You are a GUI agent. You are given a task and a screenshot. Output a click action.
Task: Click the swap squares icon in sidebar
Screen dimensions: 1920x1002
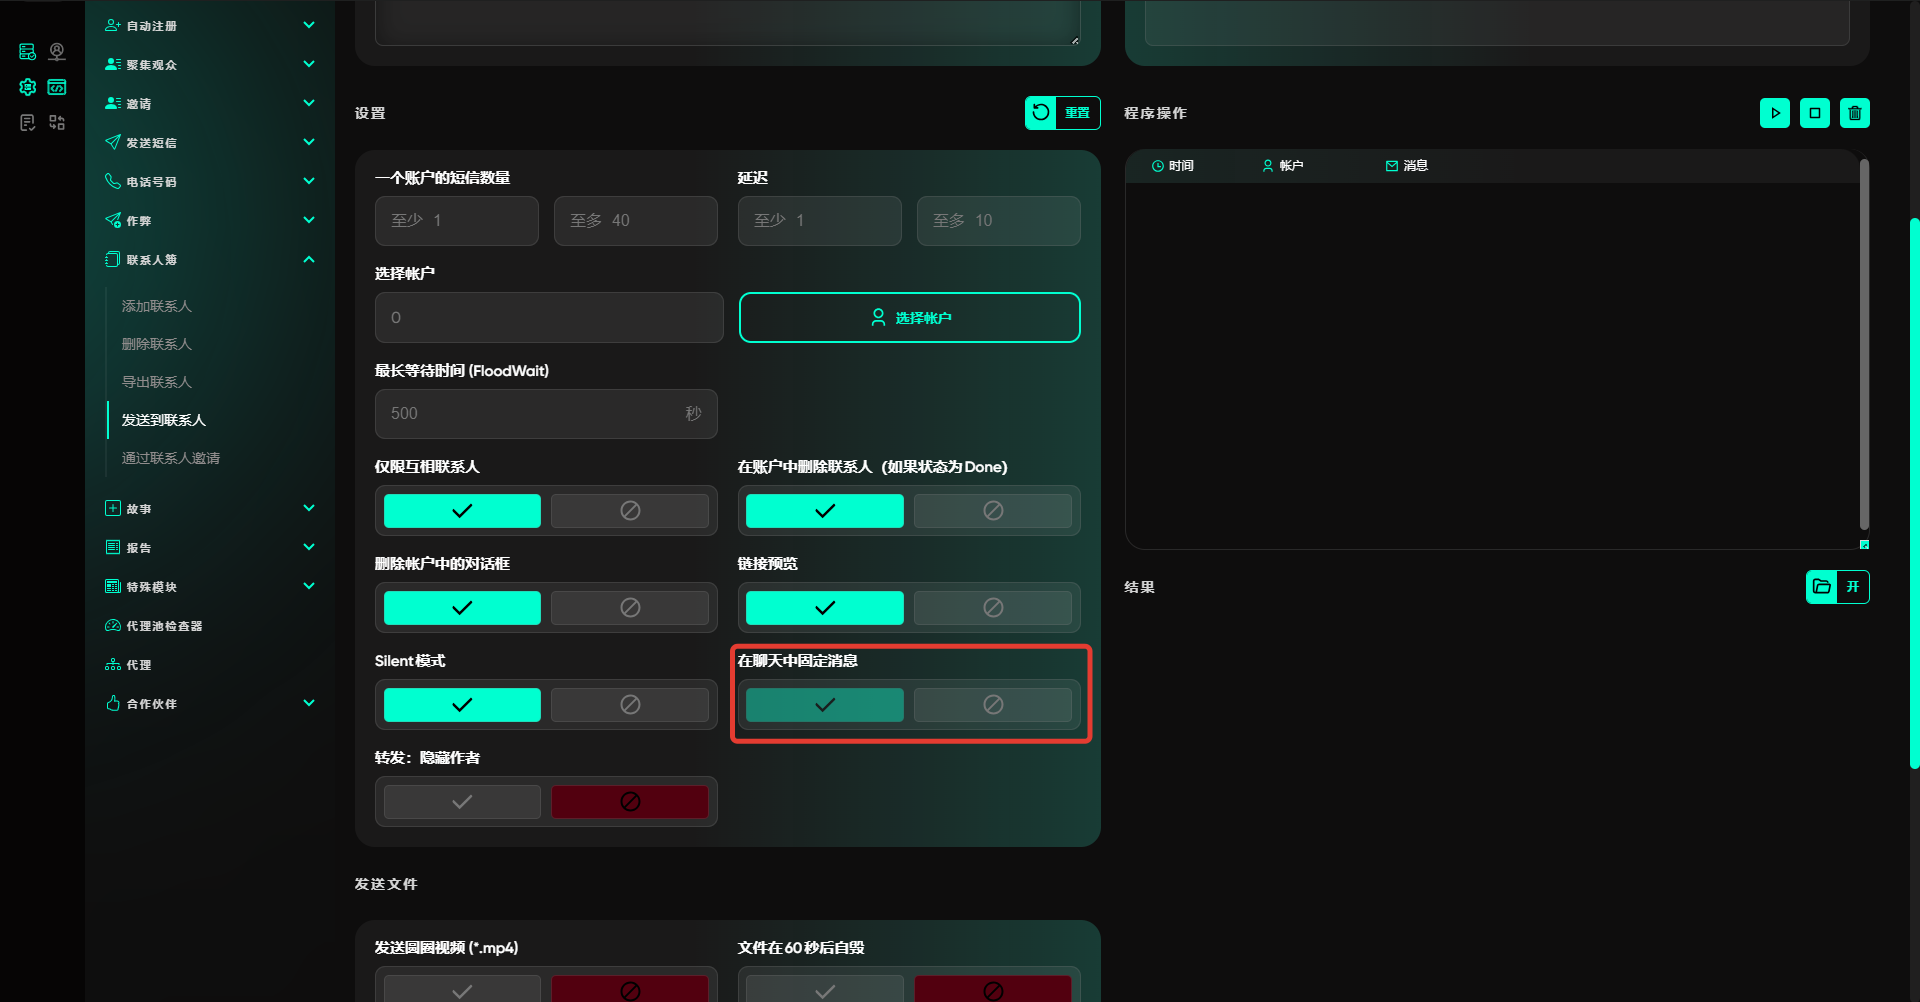[x=57, y=123]
